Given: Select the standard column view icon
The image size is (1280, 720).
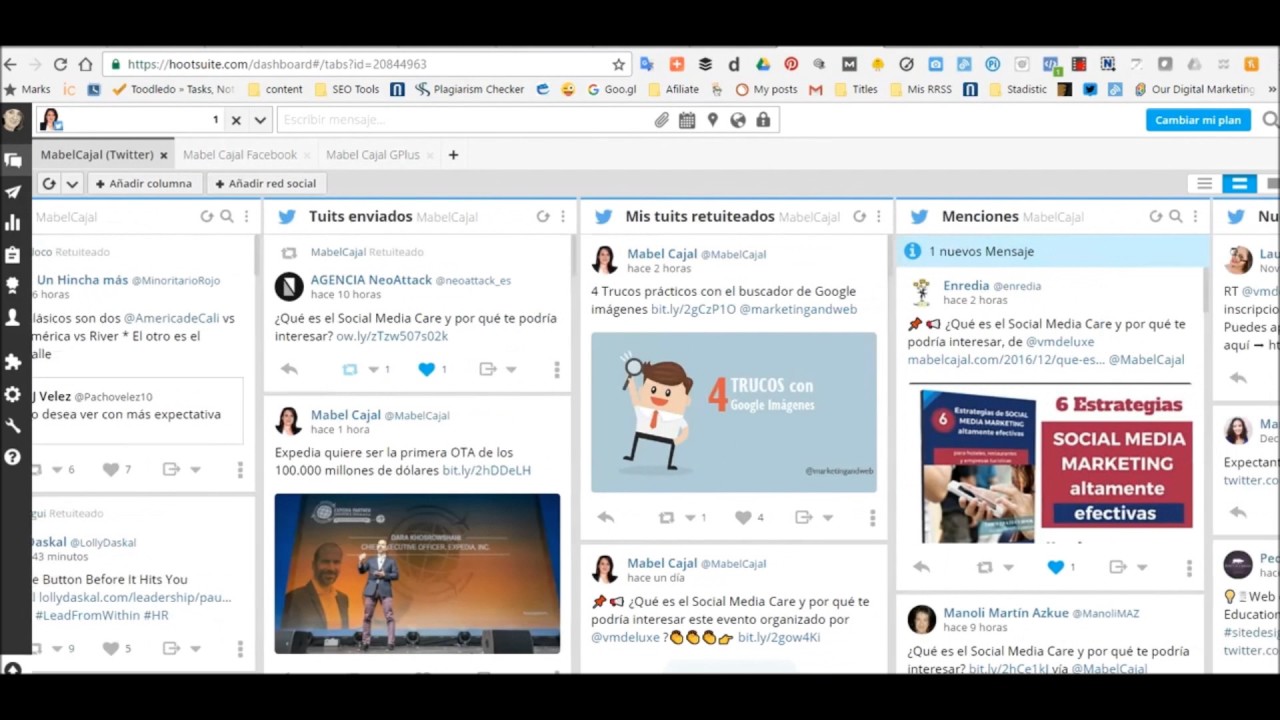Looking at the screenshot, I should (1239, 183).
